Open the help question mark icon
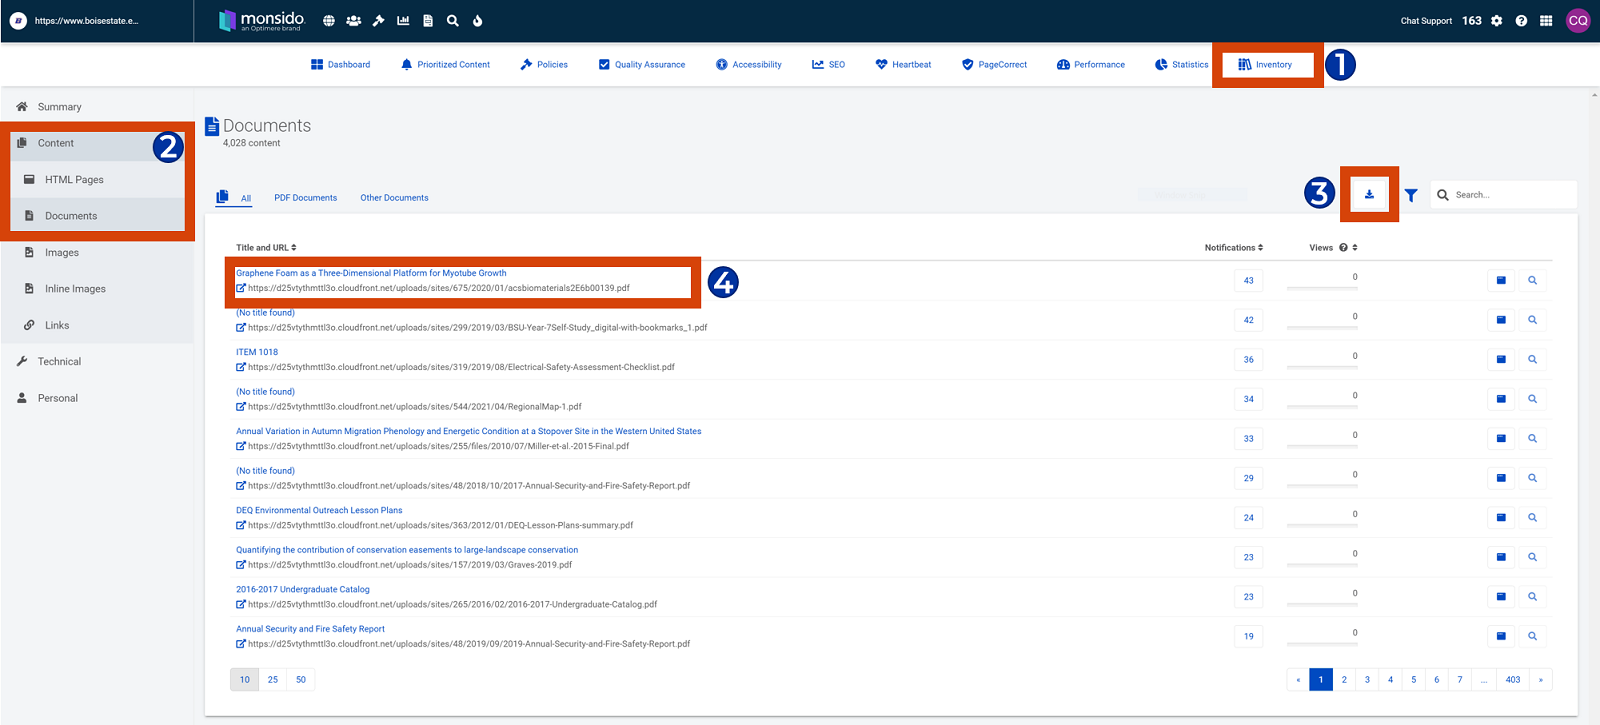This screenshot has height=725, width=1600. (1521, 21)
